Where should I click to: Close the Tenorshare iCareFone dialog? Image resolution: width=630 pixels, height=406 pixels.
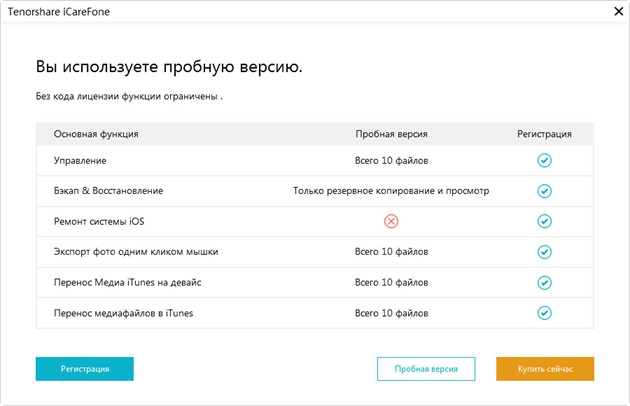coord(619,11)
